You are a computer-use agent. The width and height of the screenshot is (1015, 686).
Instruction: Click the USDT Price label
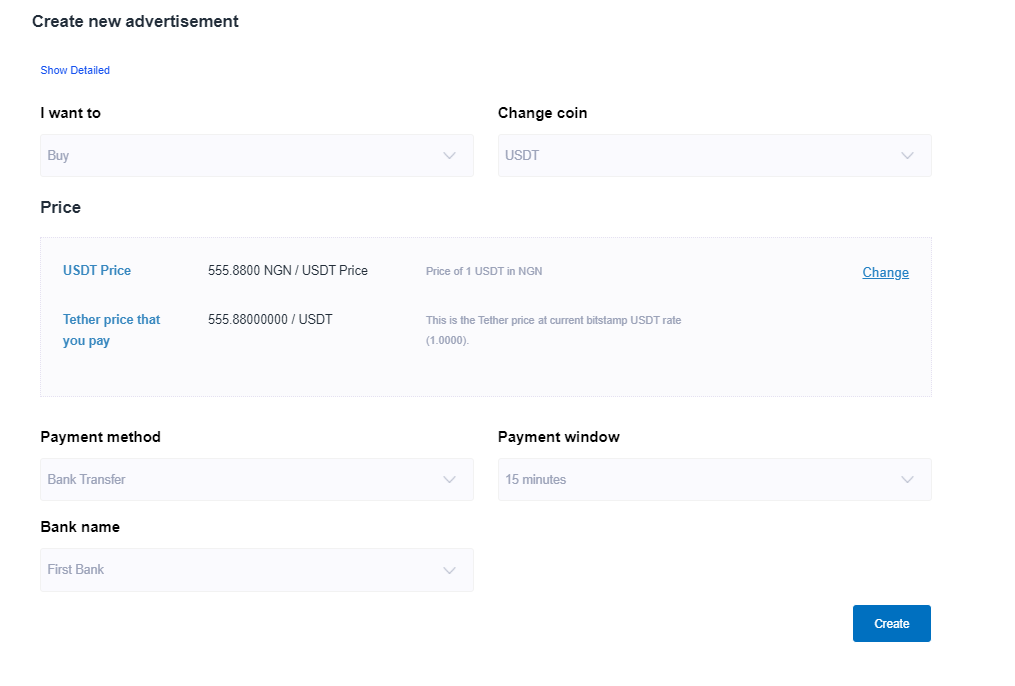pos(97,270)
